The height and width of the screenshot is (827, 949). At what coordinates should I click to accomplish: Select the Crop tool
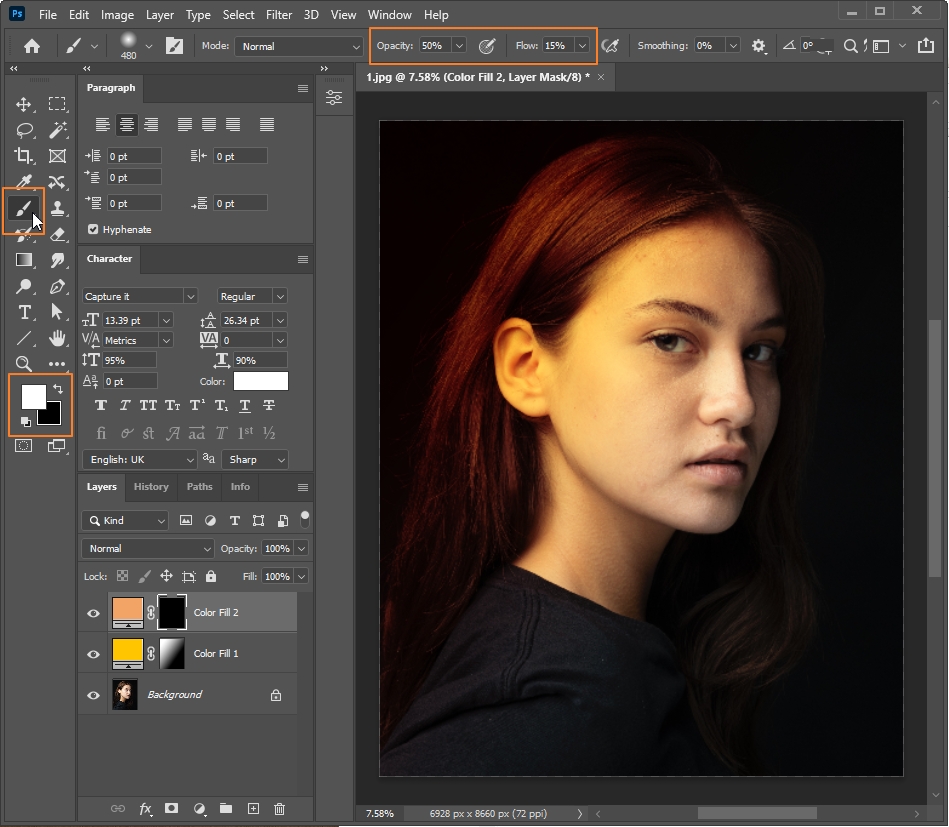click(x=24, y=156)
